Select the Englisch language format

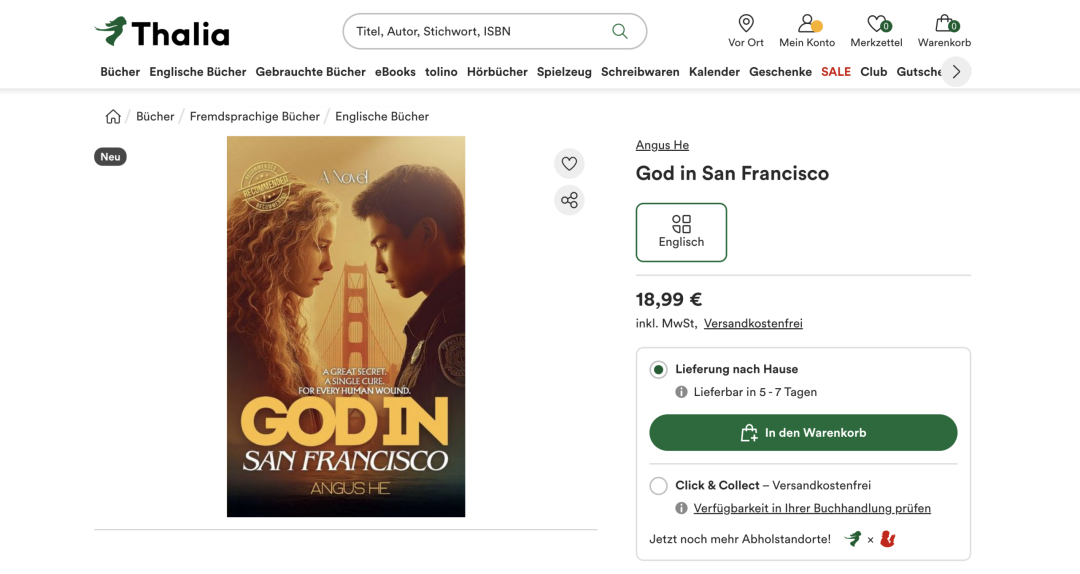(681, 232)
